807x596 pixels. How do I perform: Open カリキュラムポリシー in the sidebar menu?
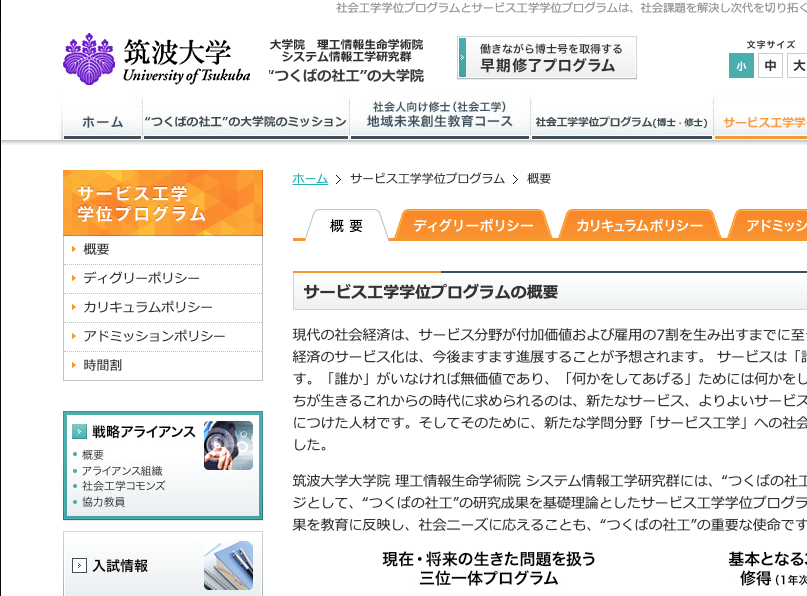coord(163,307)
